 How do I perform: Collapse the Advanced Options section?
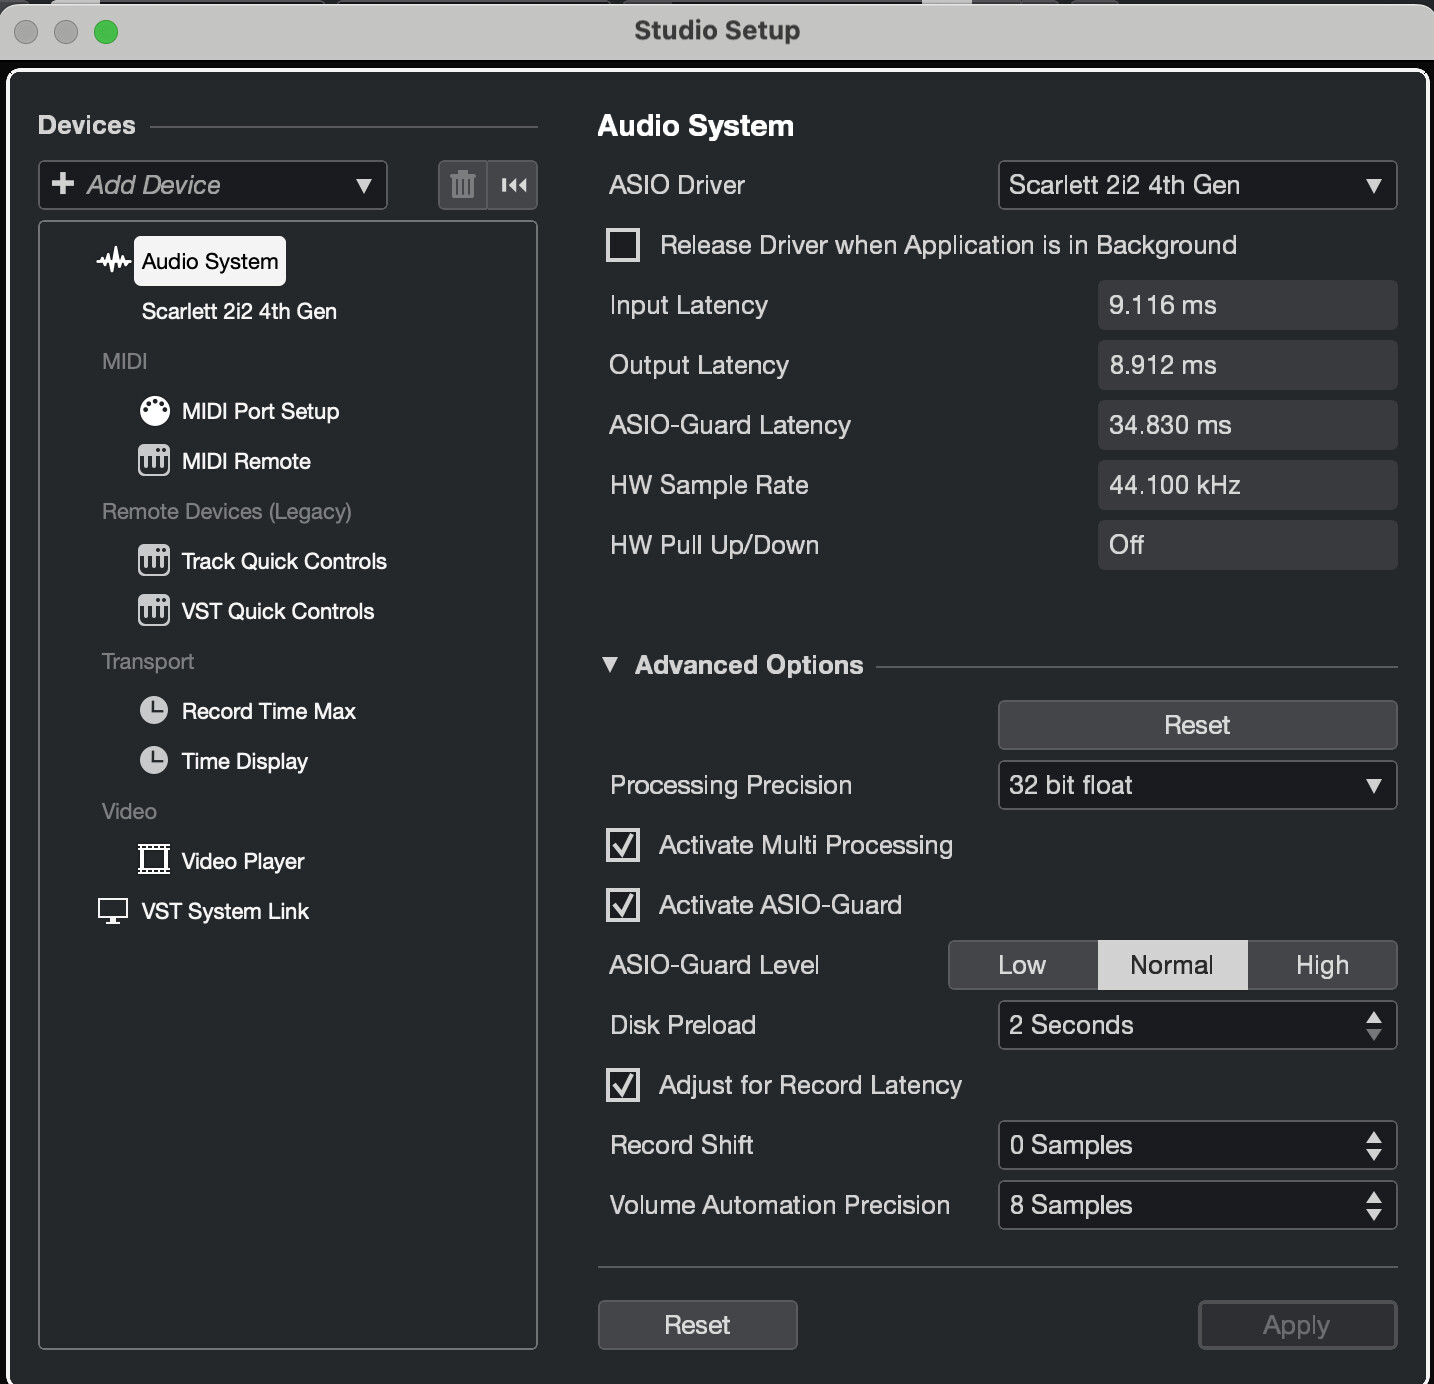pyautogui.click(x=610, y=665)
